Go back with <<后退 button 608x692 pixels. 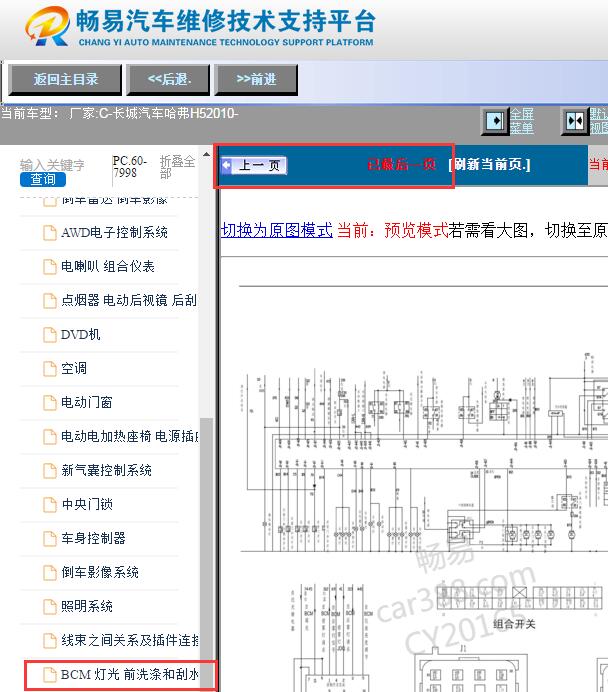[x=168, y=79]
